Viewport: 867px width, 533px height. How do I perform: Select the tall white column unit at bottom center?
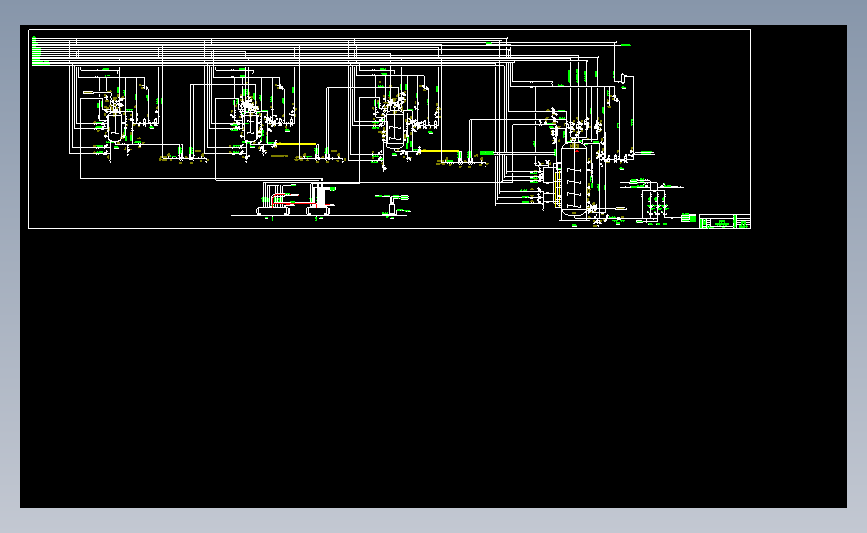coord(321,197)
